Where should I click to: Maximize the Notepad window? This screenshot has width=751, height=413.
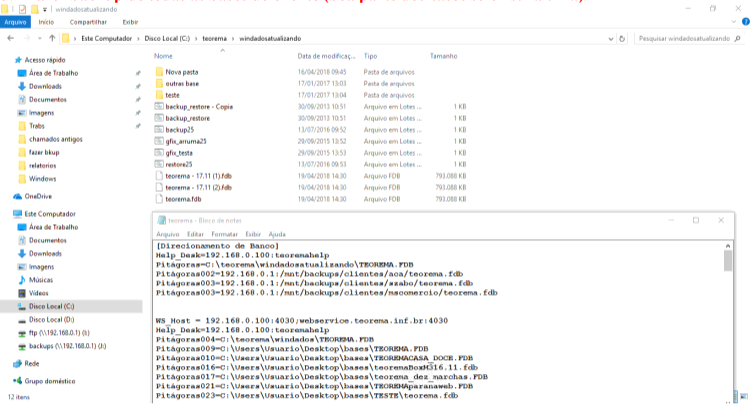pos(696,220)
